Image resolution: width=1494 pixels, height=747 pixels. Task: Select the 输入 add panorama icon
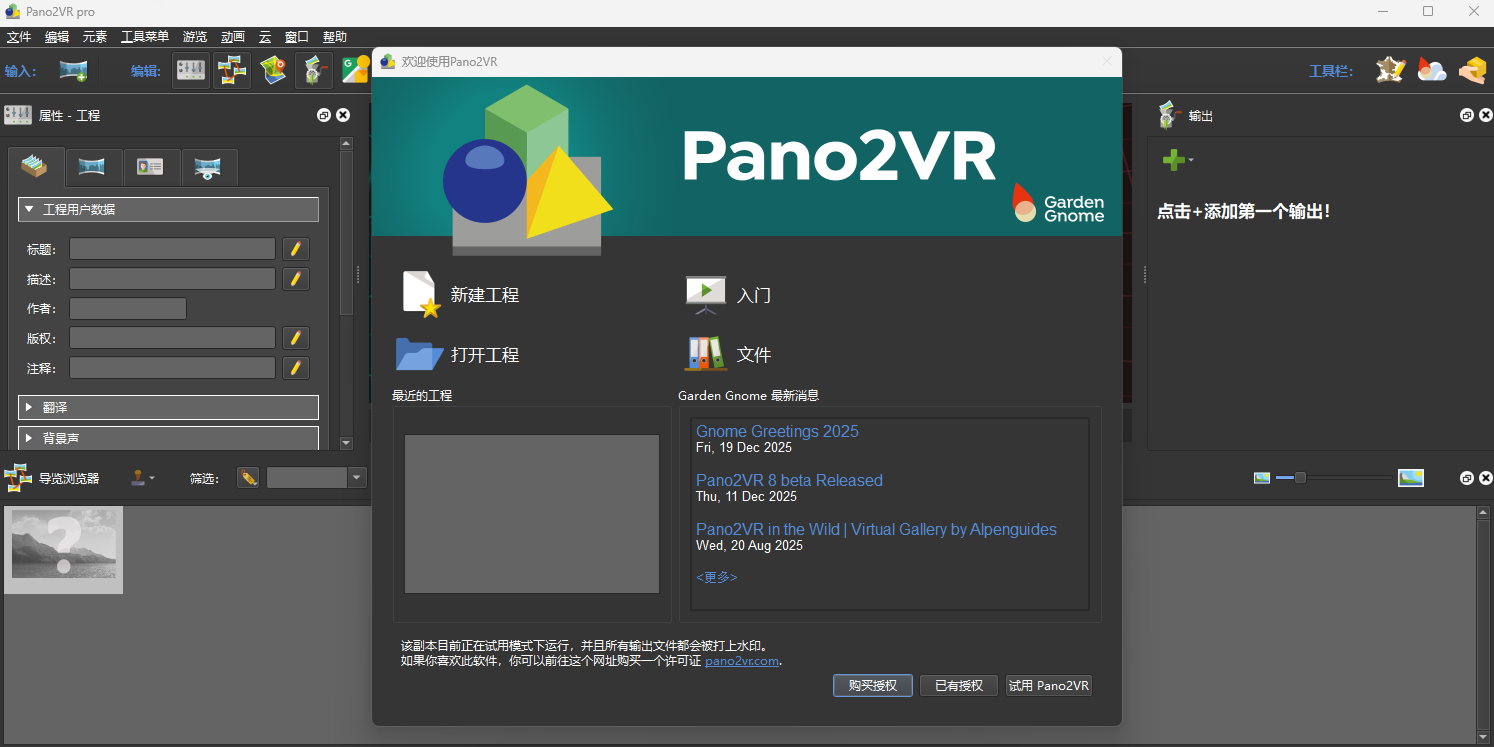click(x=71, y=70)
